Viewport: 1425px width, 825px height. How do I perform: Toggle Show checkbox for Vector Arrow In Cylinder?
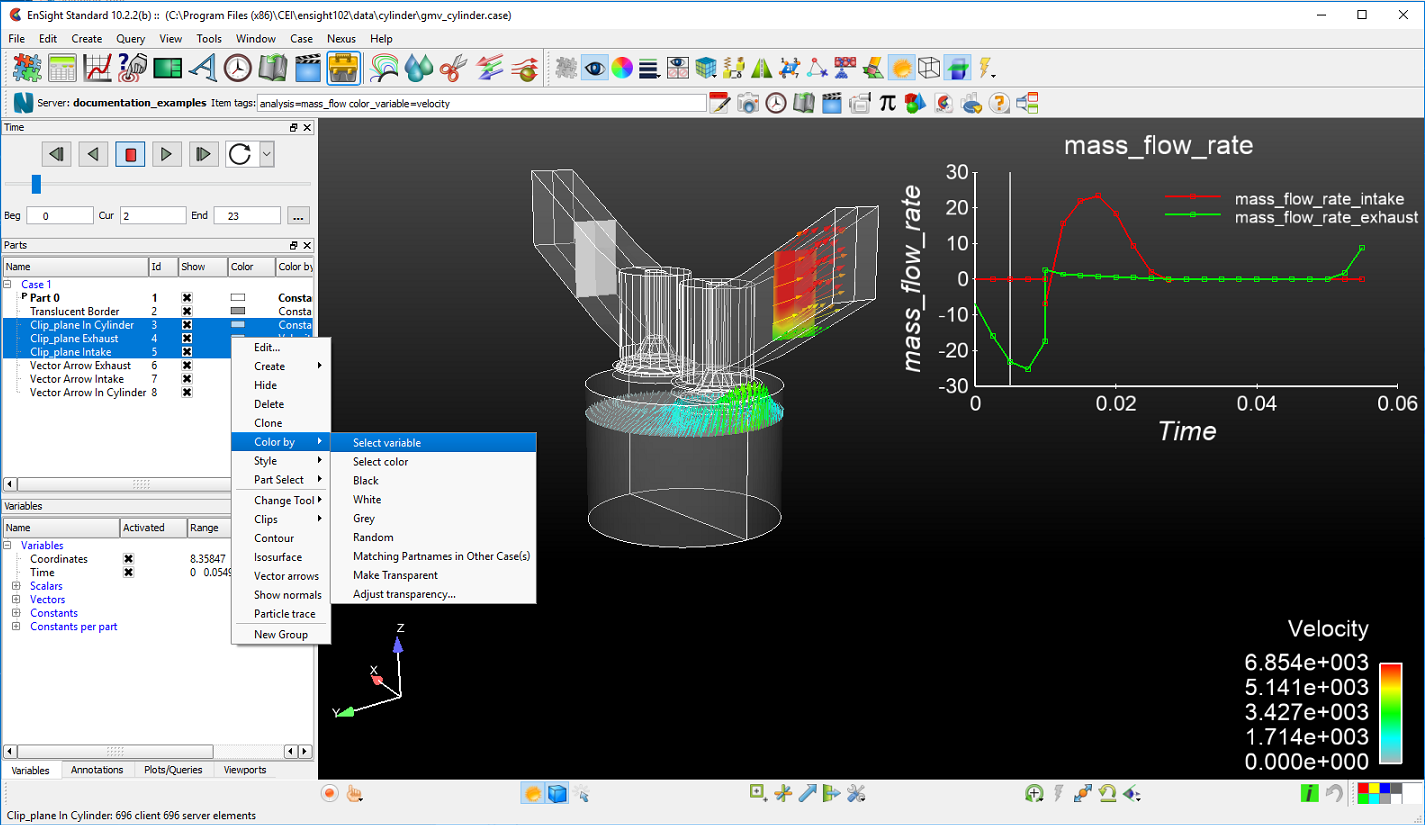(x=187, y=393)
